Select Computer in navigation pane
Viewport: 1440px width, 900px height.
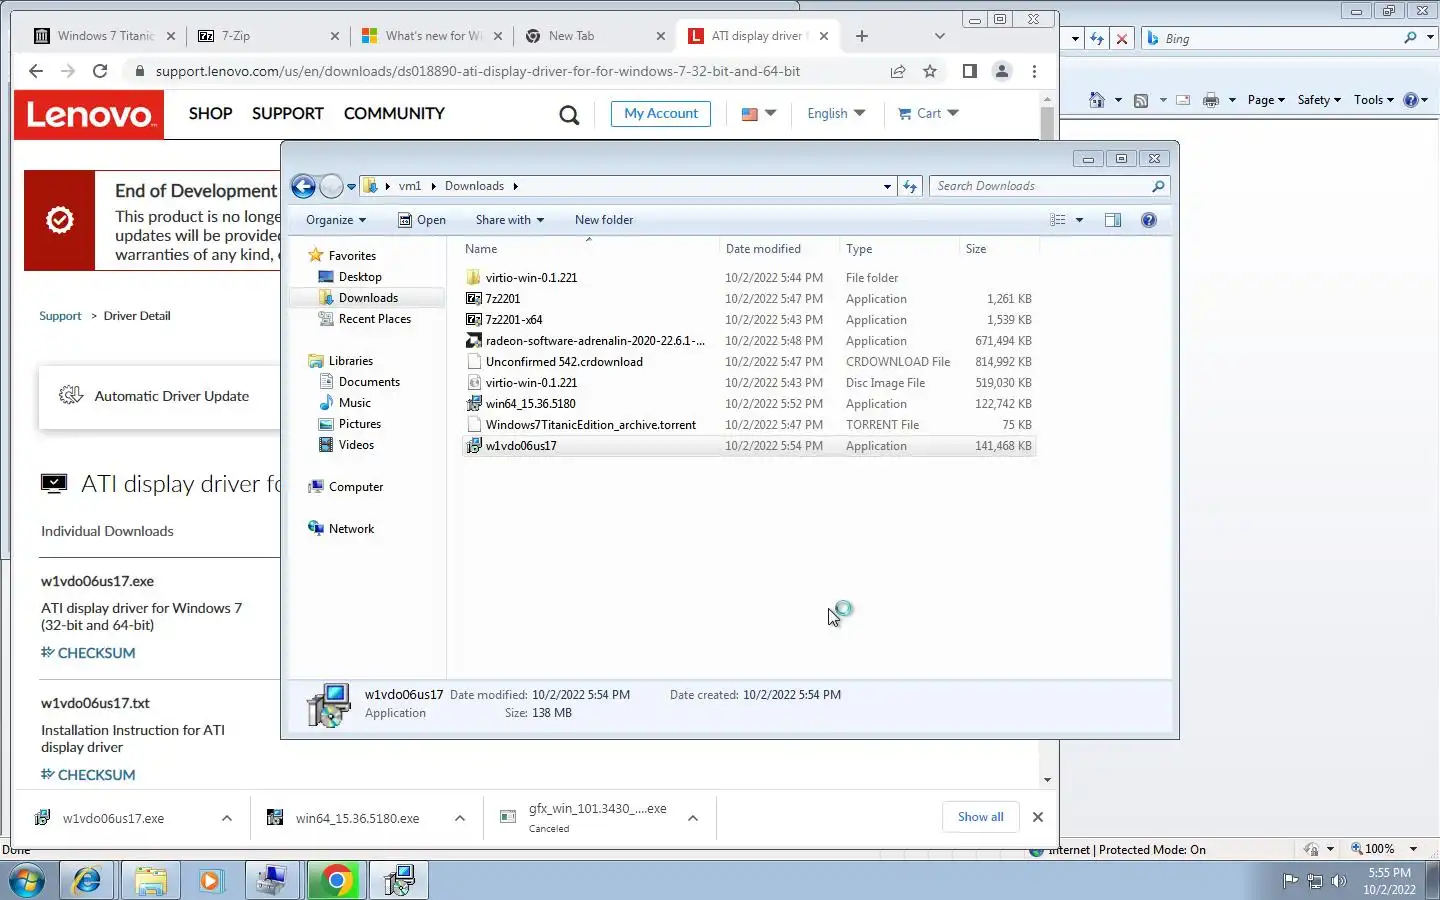[x=356, y=487]
